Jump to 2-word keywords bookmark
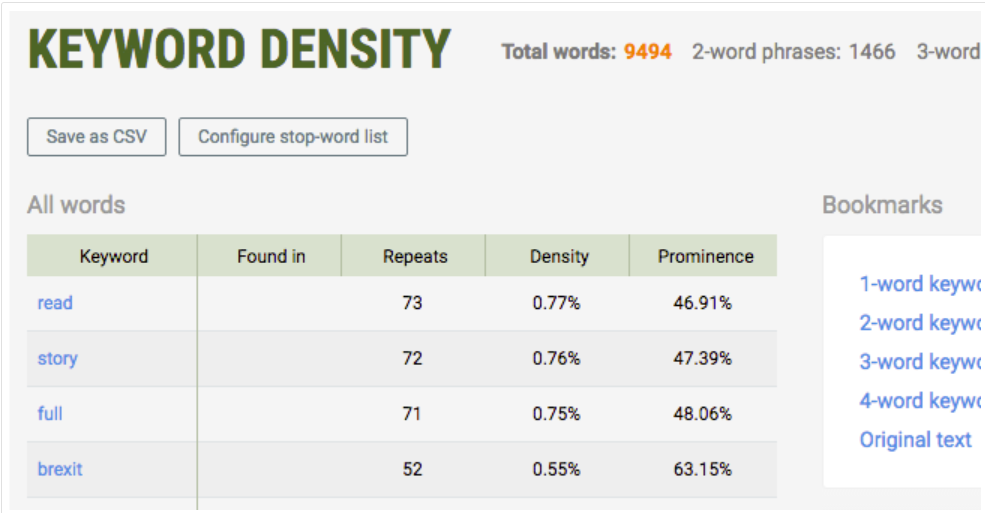Image resolution: width=985 pixels, height=513 pixels. click(920, 323)
